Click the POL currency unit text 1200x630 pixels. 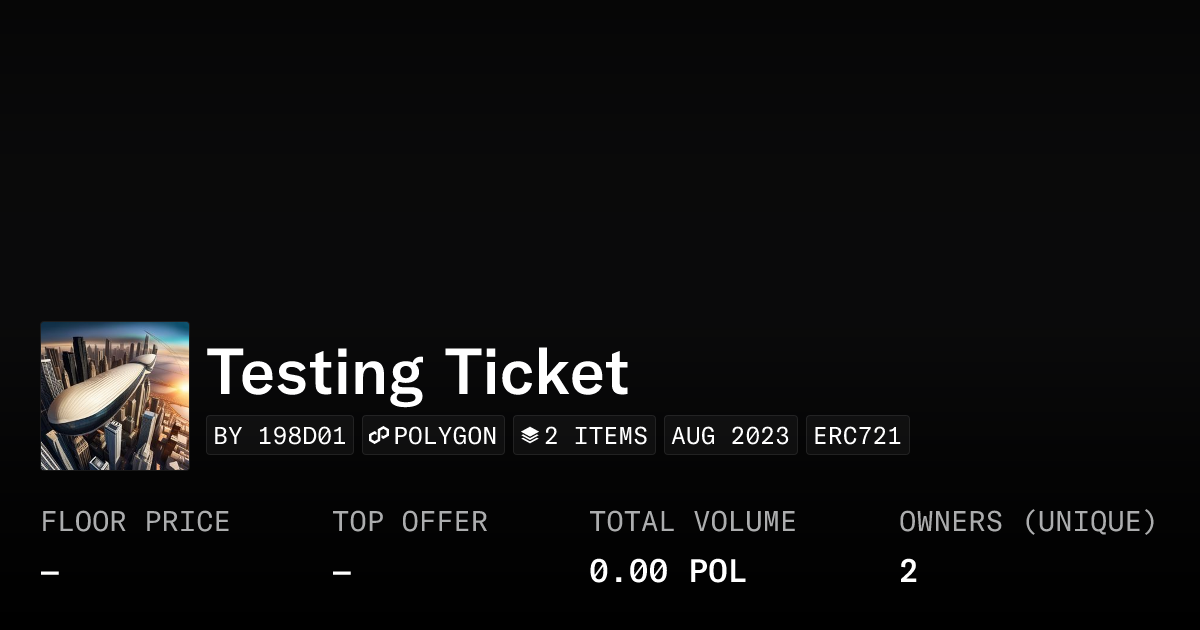[718, 572]
